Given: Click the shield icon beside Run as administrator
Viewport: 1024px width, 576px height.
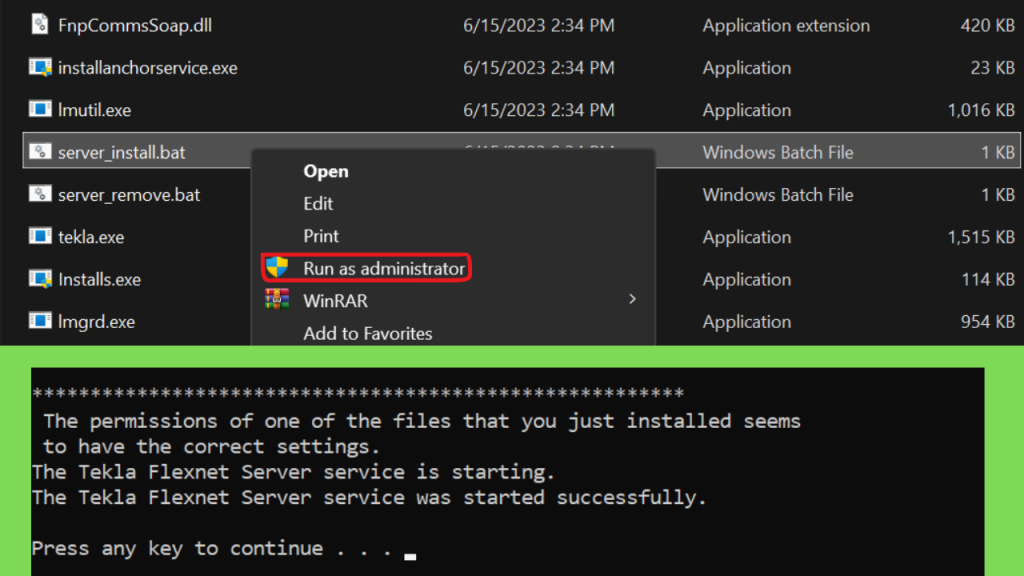Looking at the screenshot, I should (277, 267).
